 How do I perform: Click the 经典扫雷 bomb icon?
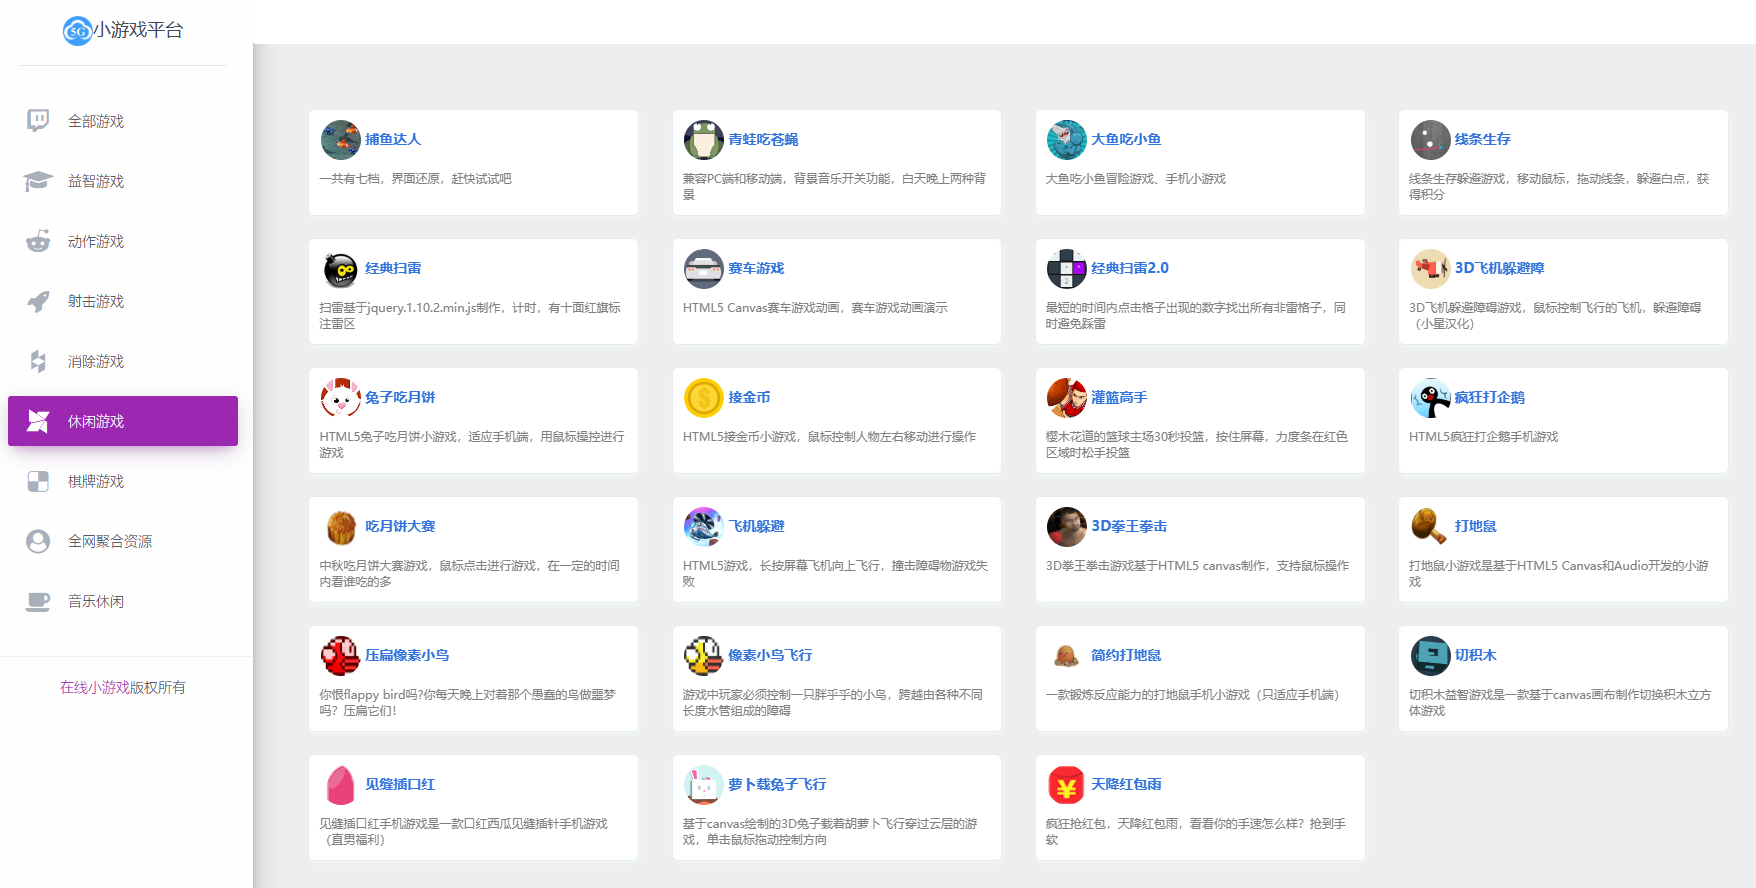coord(340,269)
